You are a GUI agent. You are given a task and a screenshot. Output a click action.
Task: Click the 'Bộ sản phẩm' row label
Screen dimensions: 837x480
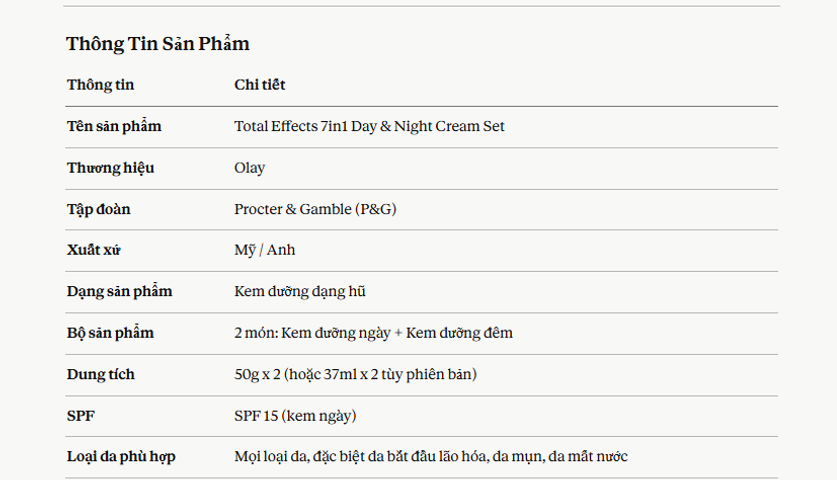tap(110, 333)
